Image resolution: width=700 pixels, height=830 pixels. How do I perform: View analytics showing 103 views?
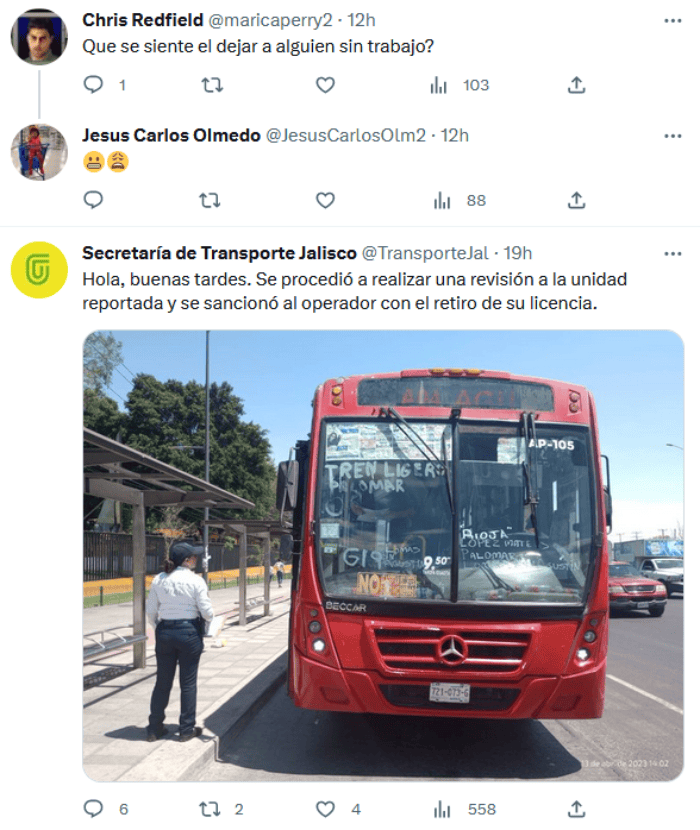point(459,85)
